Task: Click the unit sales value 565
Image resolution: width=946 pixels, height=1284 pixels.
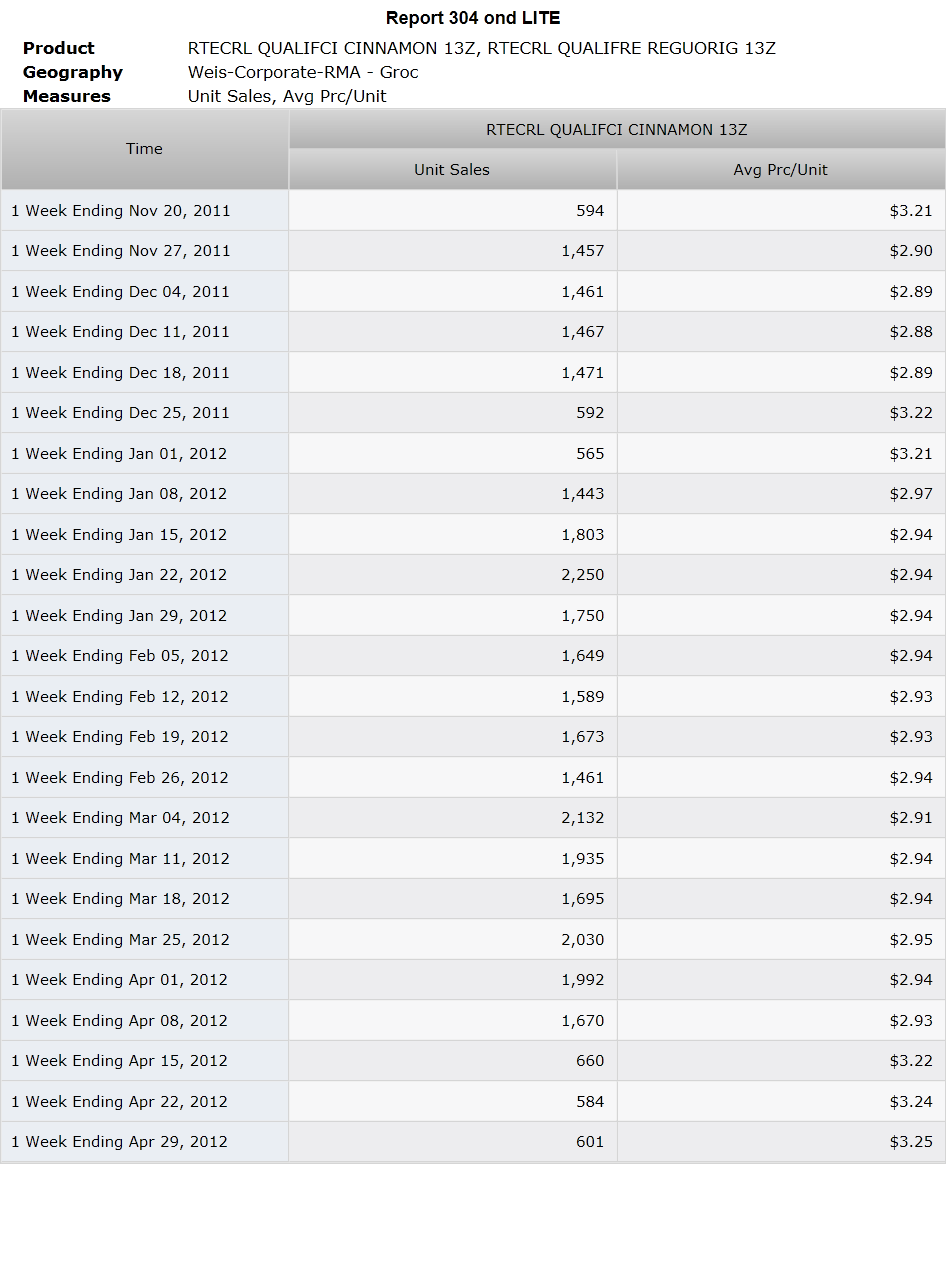Action: tap(590, 454)
